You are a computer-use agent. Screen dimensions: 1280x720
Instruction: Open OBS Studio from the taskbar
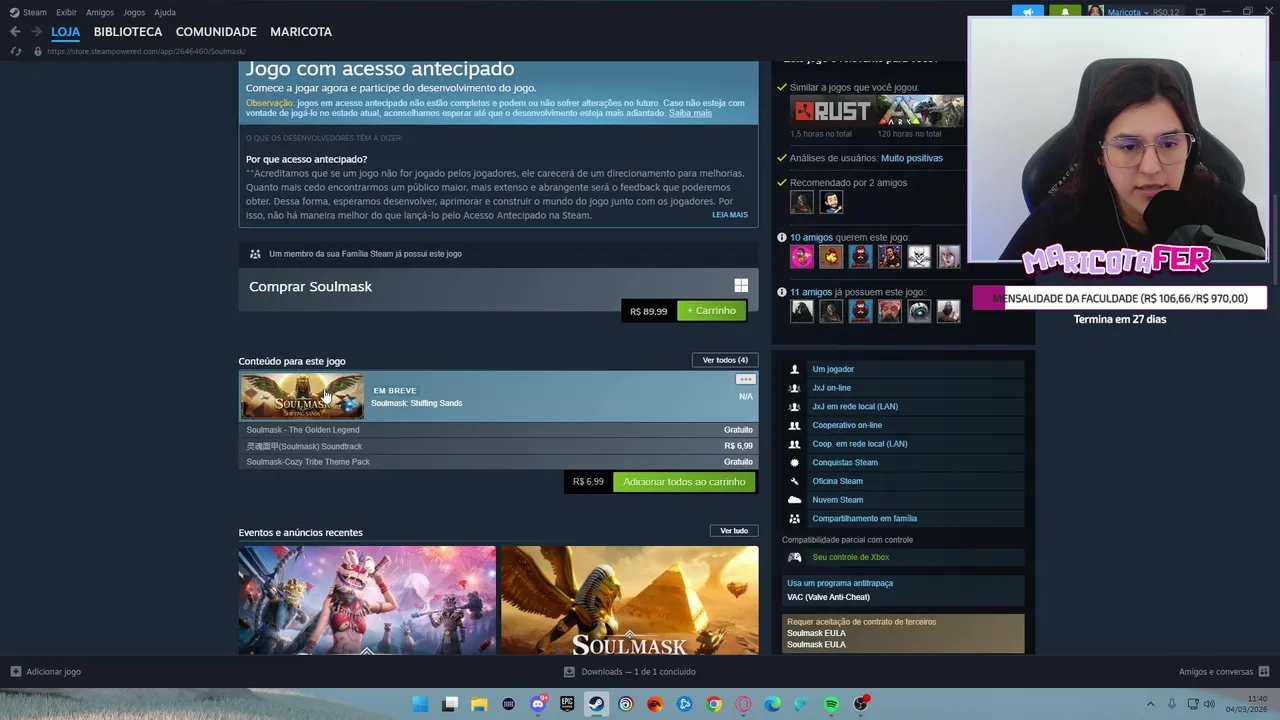coord(860,704)
